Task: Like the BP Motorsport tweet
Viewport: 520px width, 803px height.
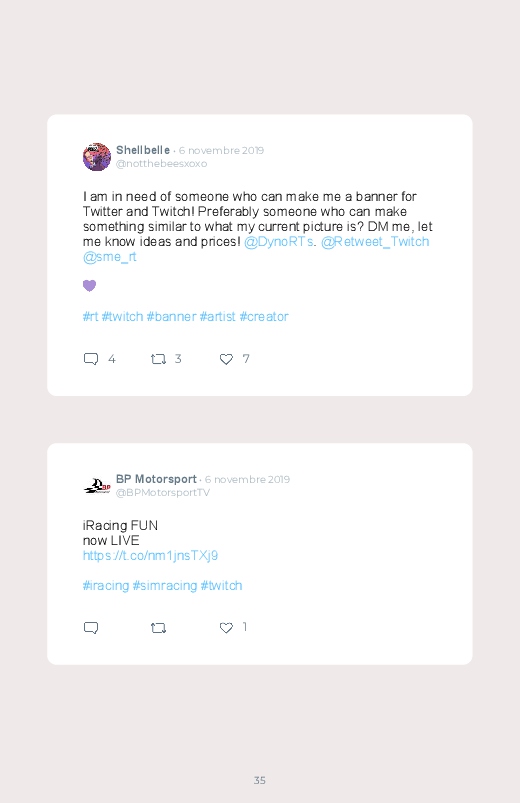Action: click(226, 627)
